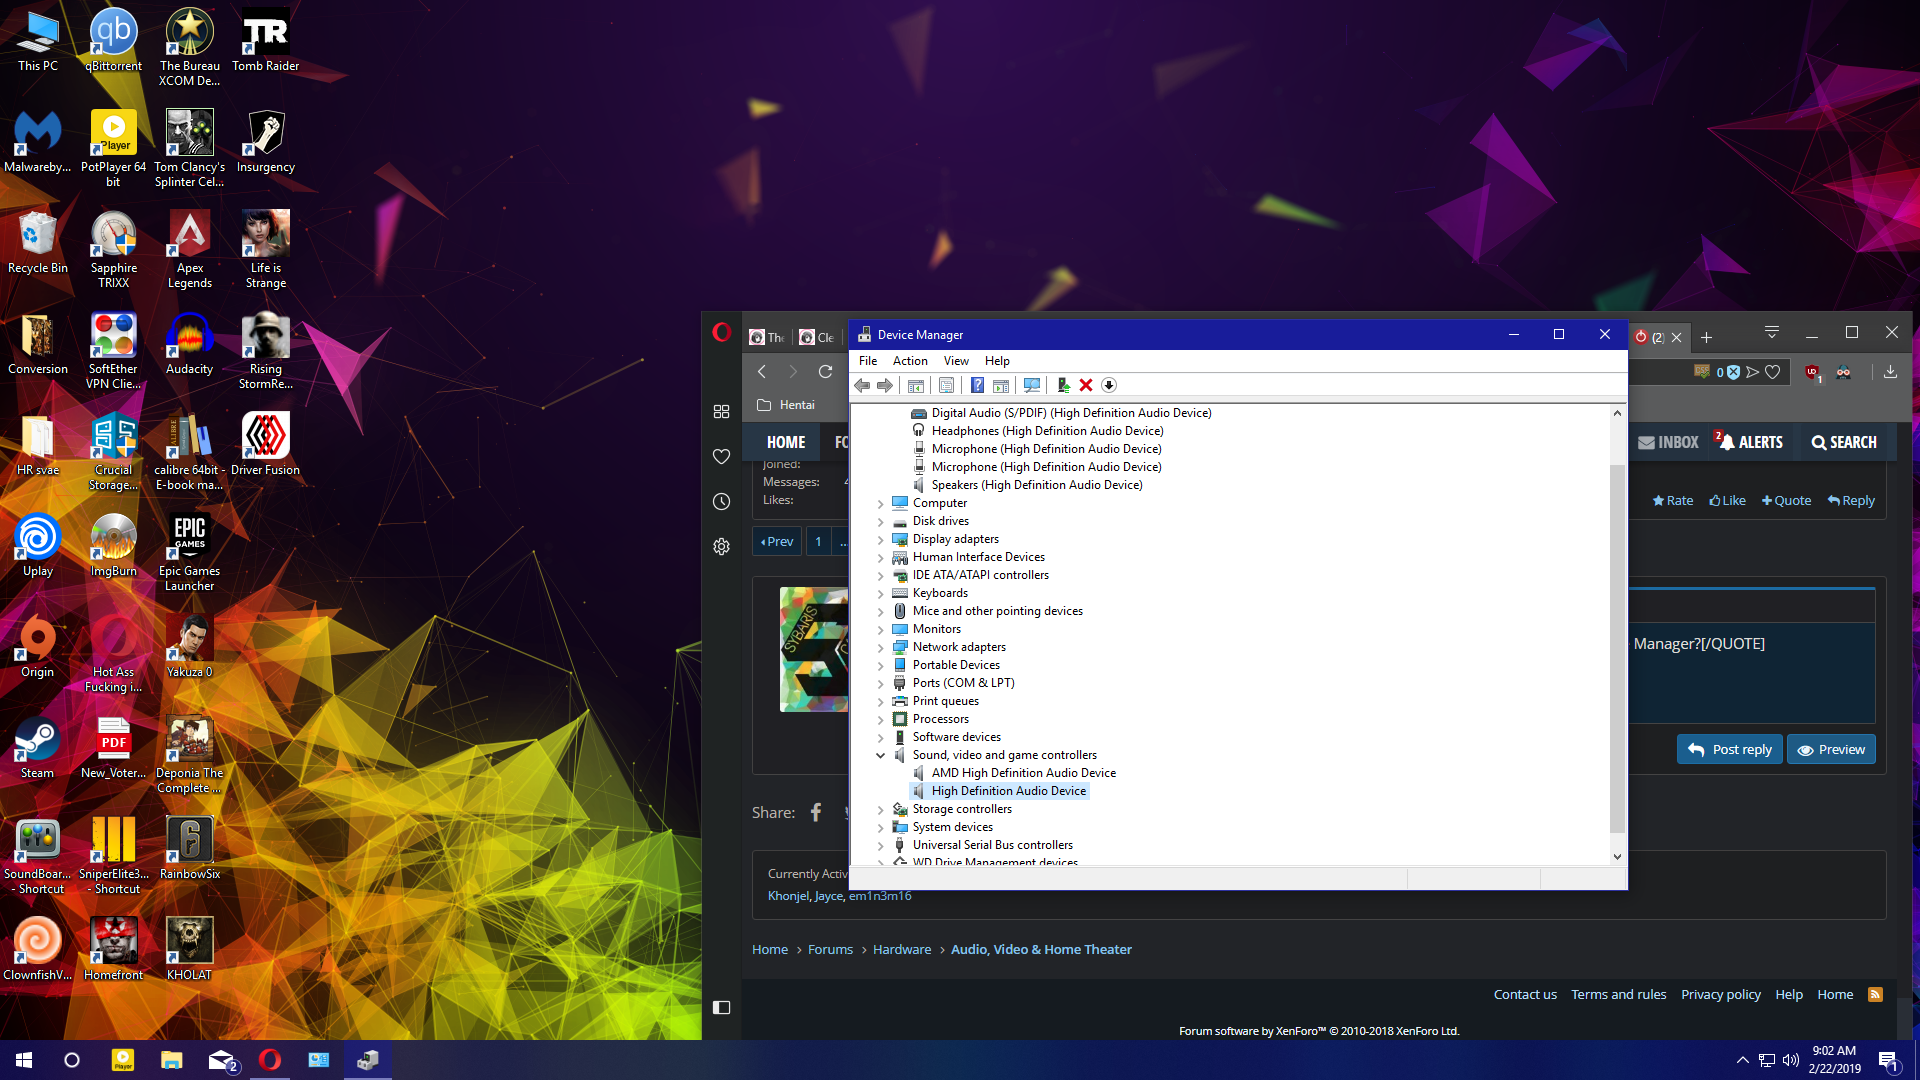Screen dimensions: 1920x1080
Task: Expand the Monitors category
Action: coord(881,630)
